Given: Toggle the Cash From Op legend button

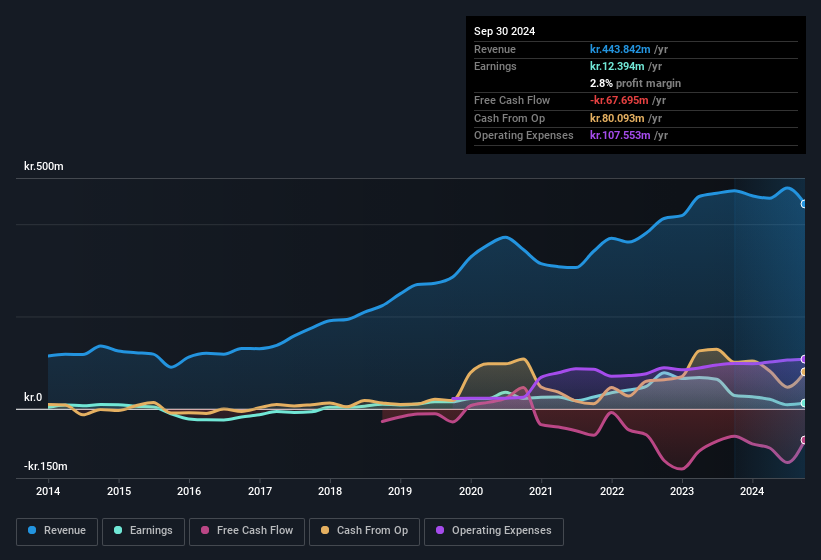Looking at the screenshot, I should [364, 531].
